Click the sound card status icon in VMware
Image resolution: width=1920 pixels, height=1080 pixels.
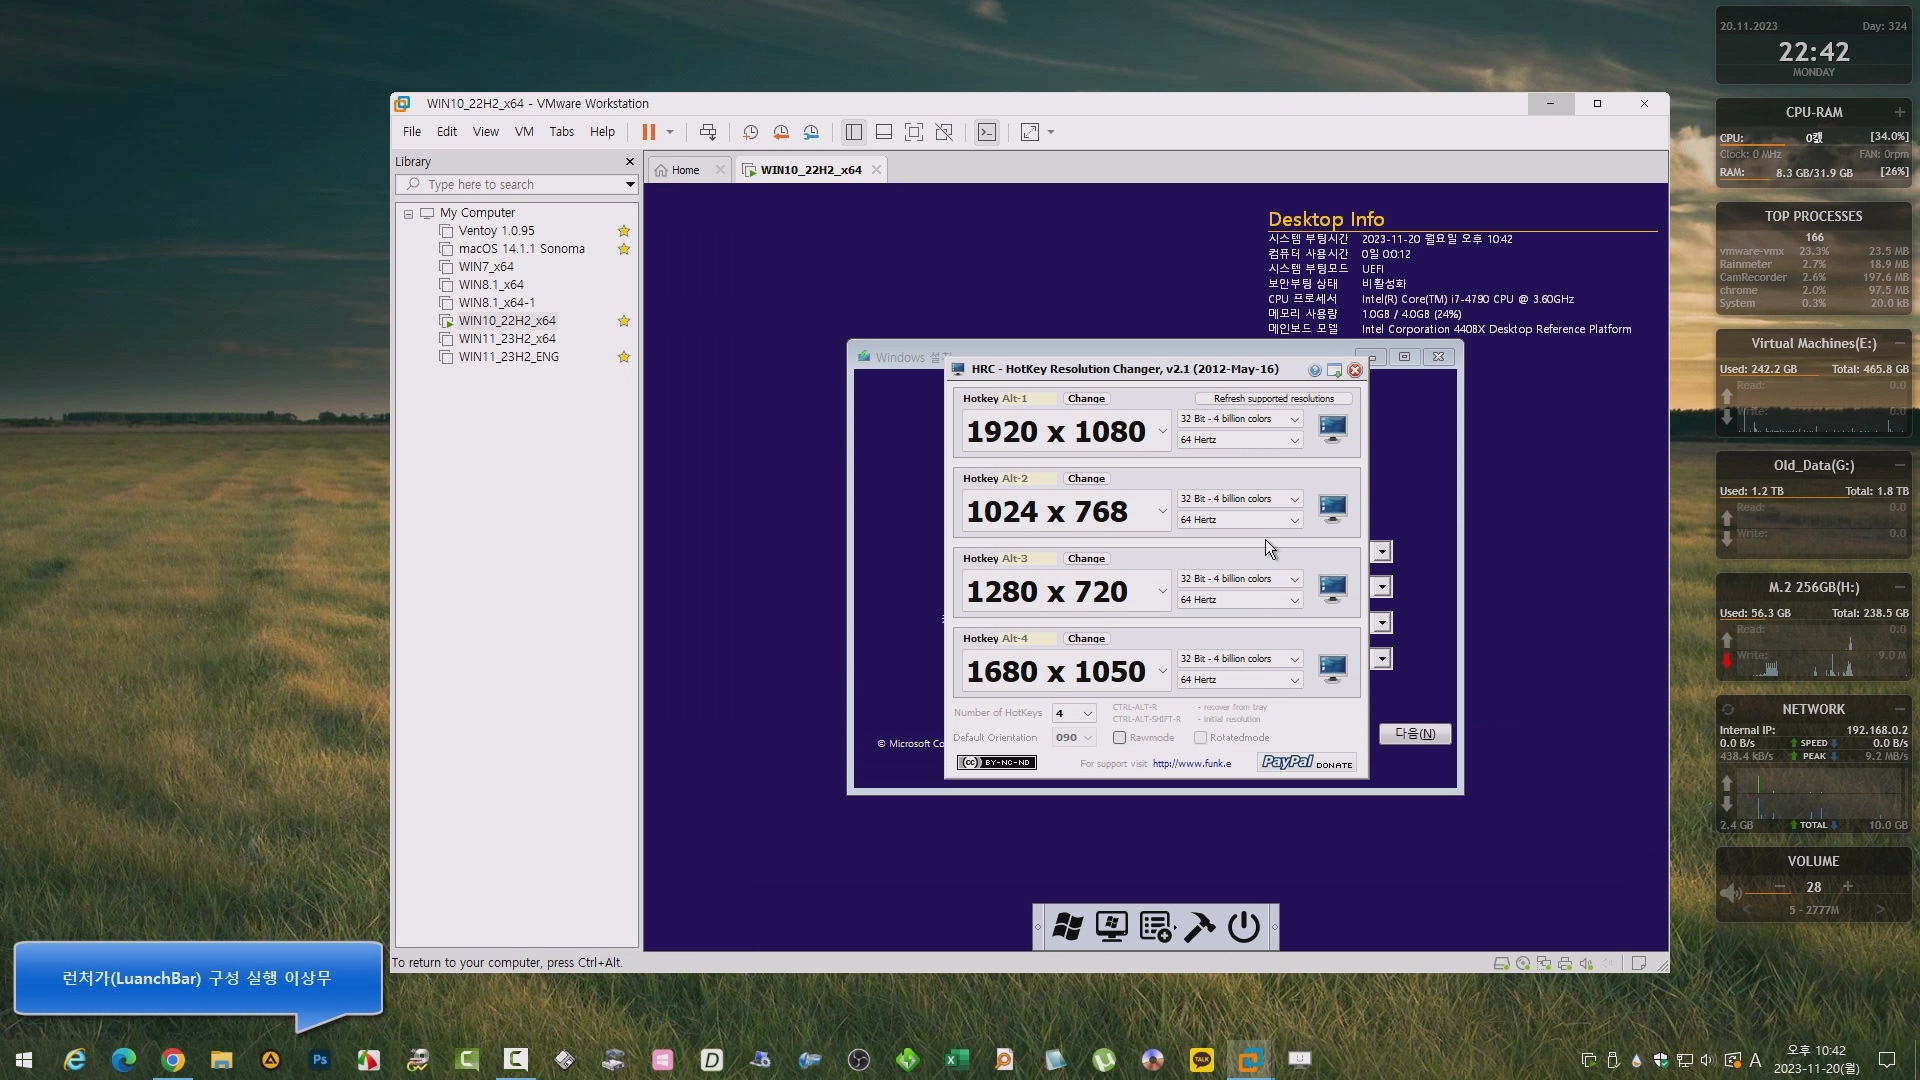coord(1586,964)
